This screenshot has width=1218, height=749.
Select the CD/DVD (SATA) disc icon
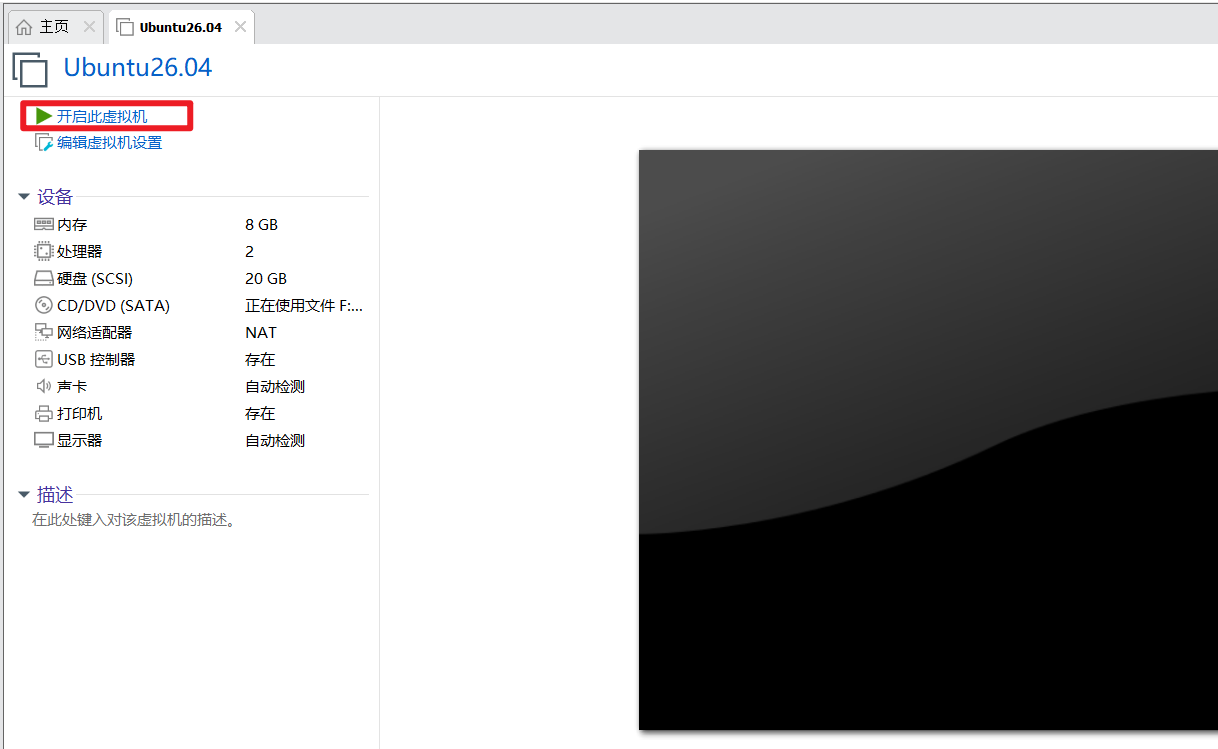[x=43, y=305]
